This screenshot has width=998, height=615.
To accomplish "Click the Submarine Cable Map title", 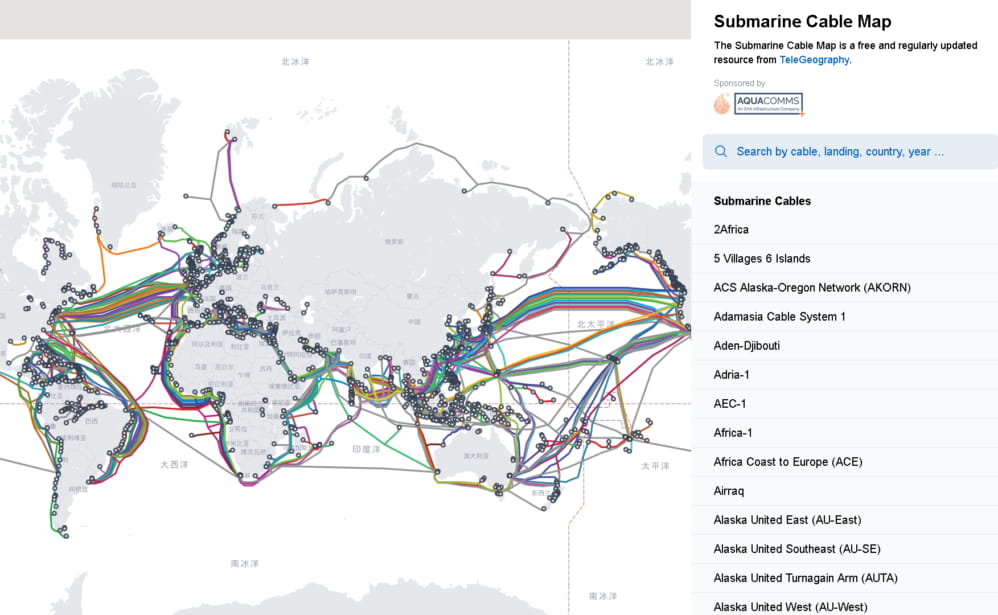I will pyautogui.click(x=802, y=22).
